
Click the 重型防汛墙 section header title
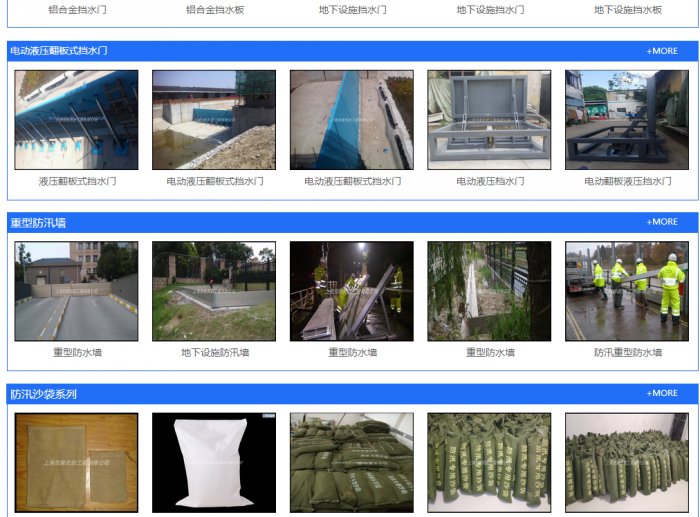coord(38,222)
